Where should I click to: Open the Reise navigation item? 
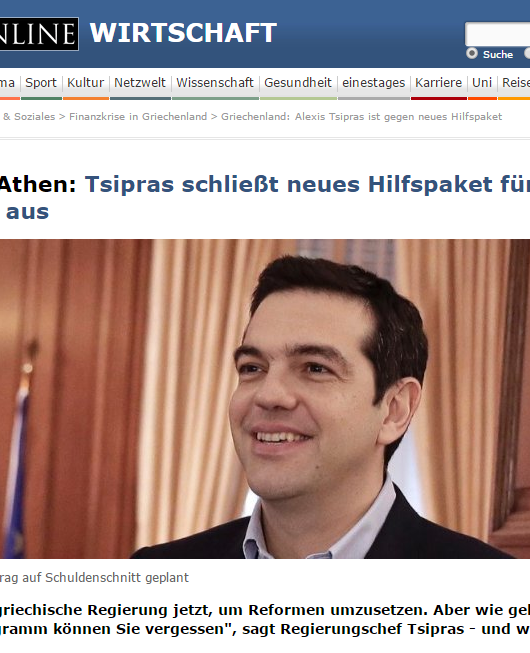coord(516,82)
